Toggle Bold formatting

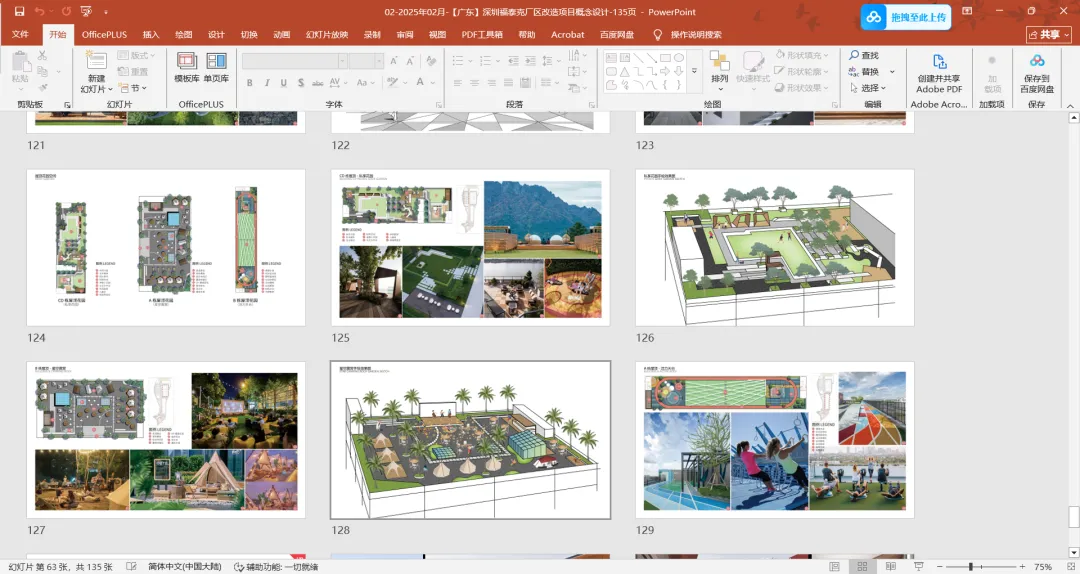click(249, 83)
